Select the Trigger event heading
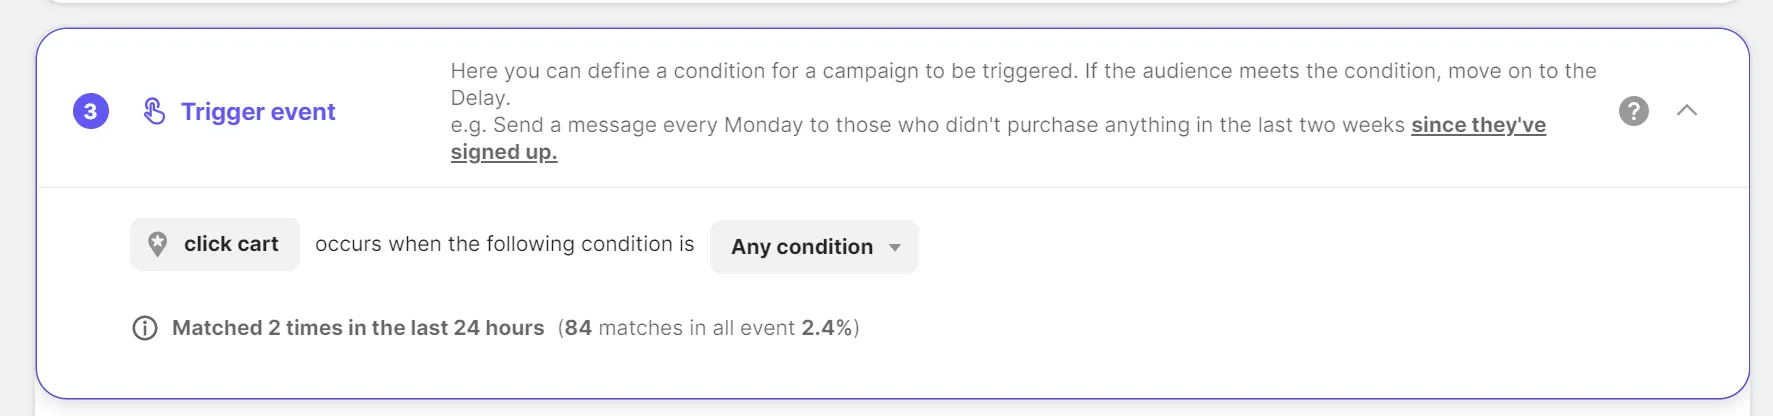 258,112
